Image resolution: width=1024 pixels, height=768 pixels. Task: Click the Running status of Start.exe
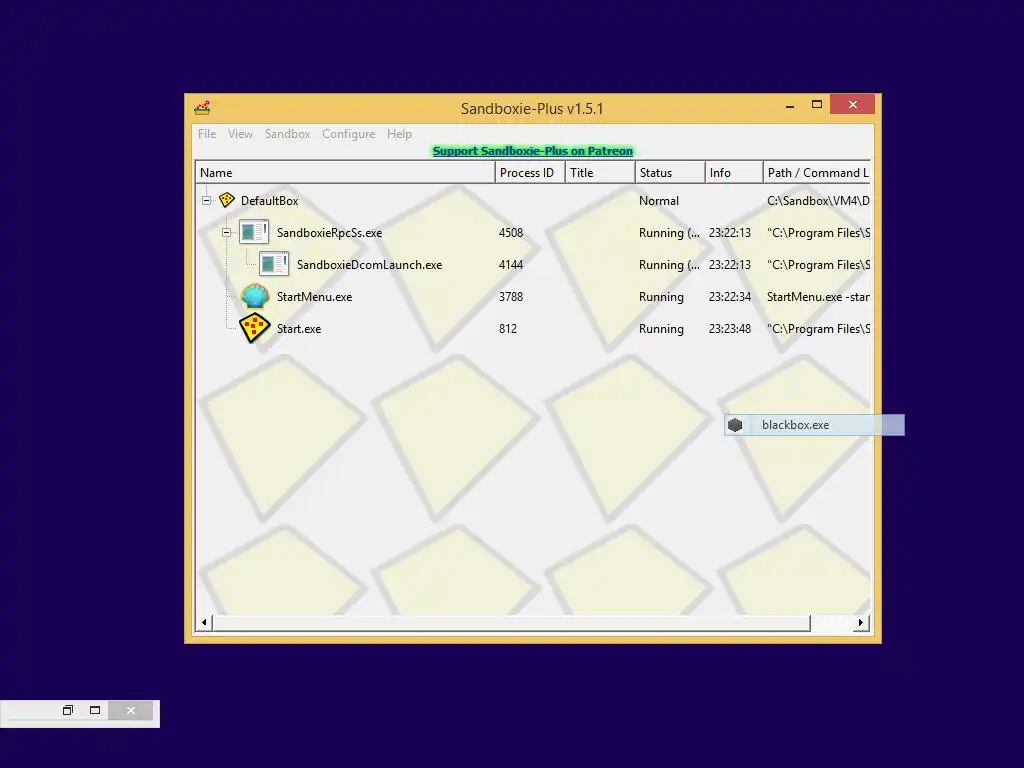tap(662, 328)
